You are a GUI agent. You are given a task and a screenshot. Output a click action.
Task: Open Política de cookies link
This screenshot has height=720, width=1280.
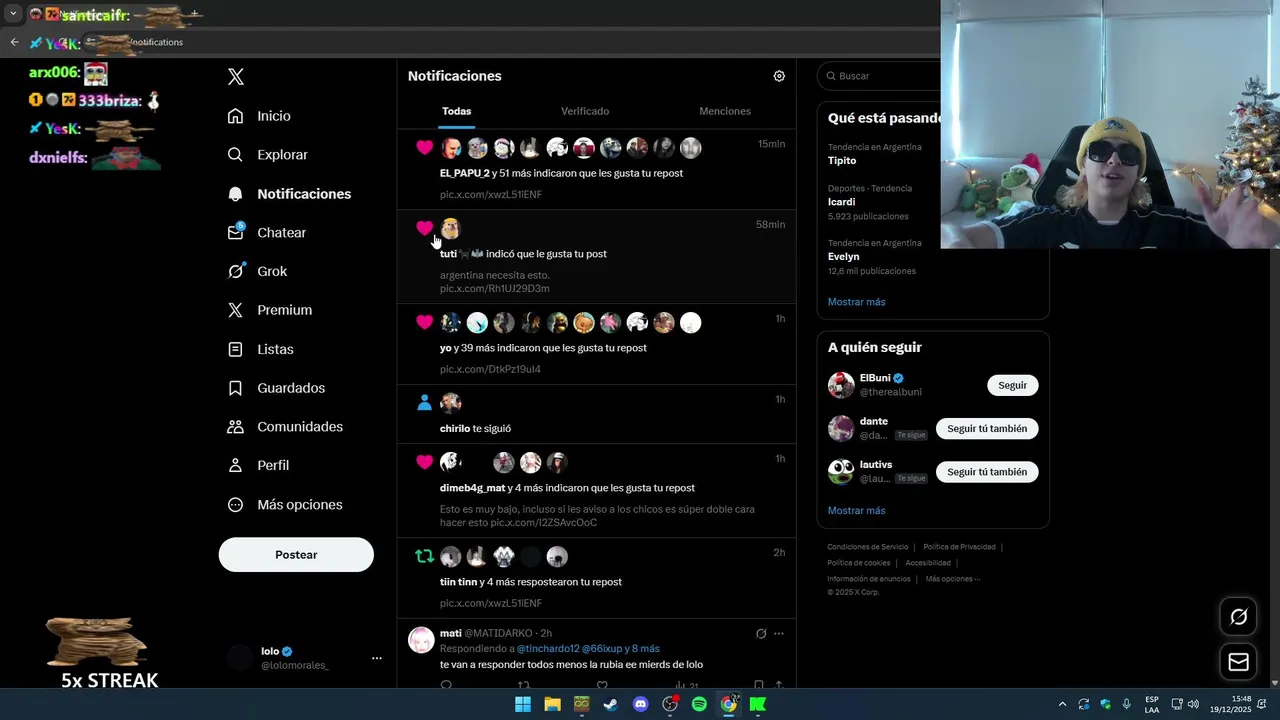coord(858,563)
